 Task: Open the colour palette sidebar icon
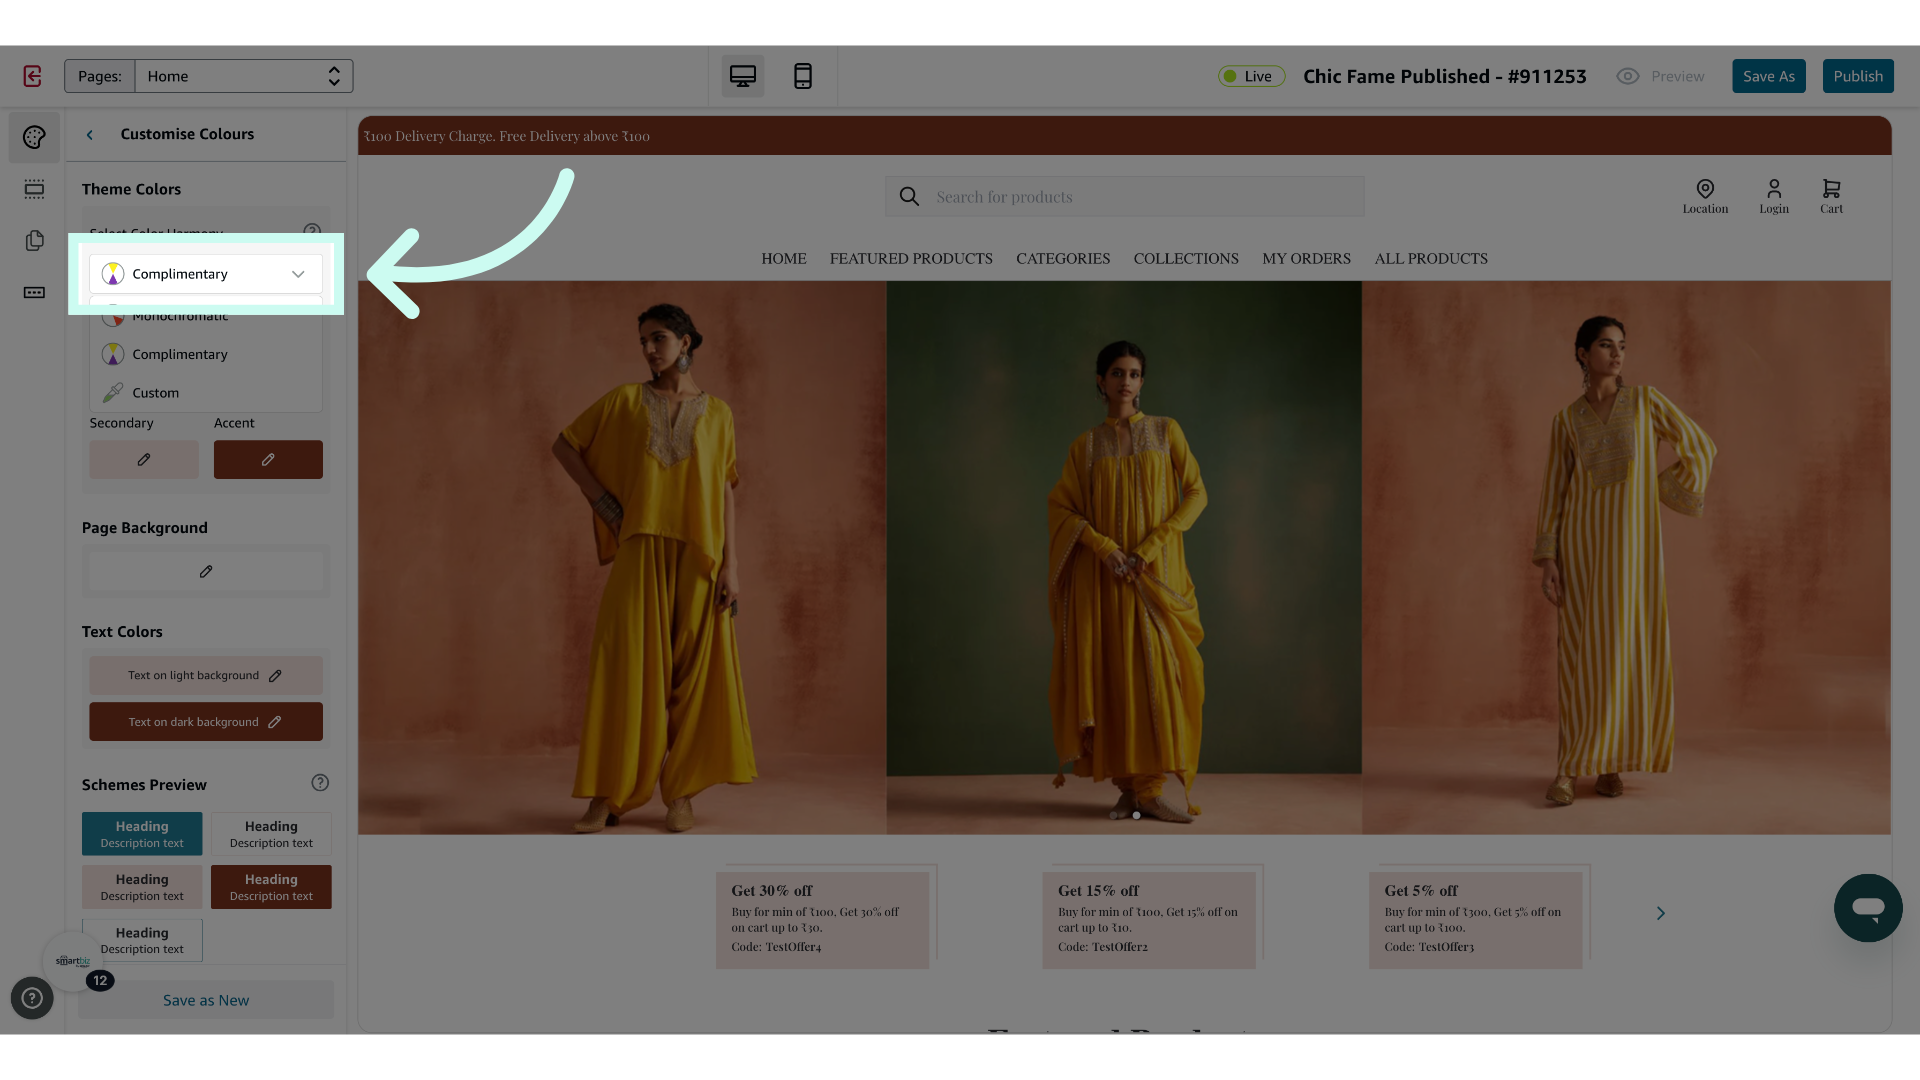[34, 137]
